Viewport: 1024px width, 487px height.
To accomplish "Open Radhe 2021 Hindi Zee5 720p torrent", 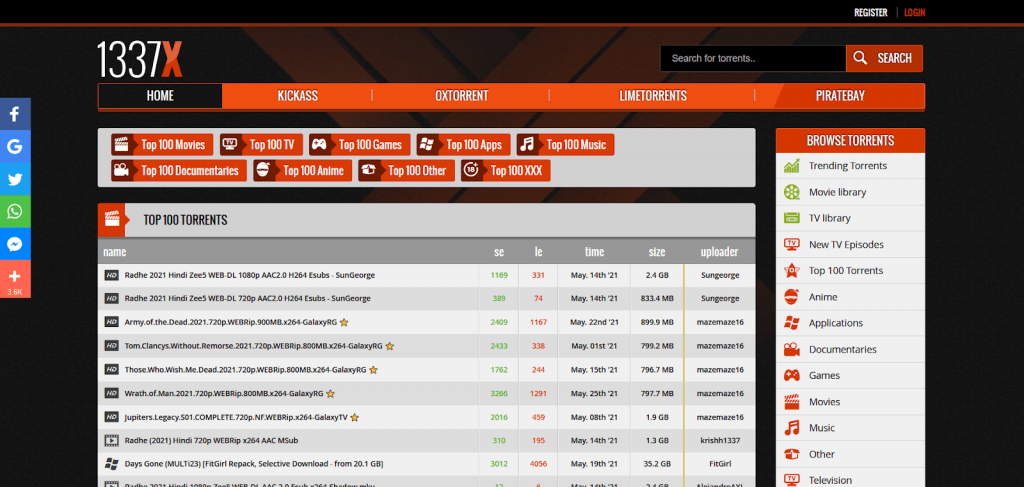I will [248, 298].
